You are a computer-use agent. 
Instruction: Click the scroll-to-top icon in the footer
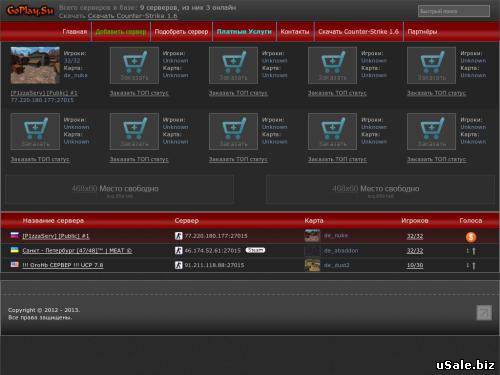pyautogui.click(x=484, y=313)
